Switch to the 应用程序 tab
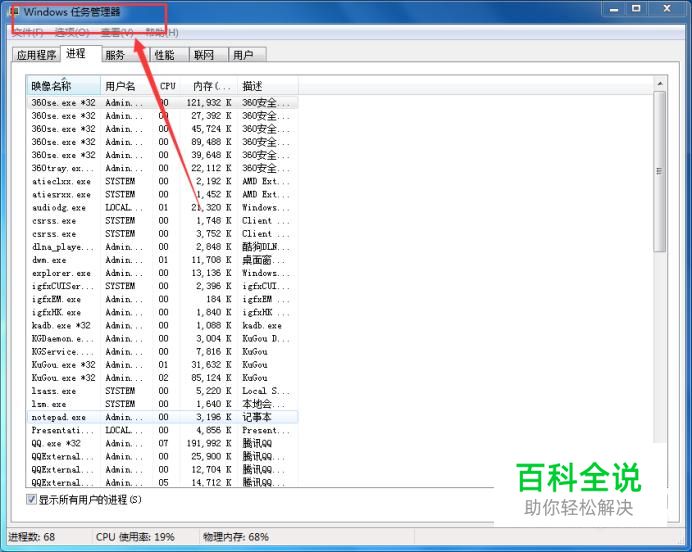Image resolution: width=692 pixels, height=552 pixels. coord(36,55)
